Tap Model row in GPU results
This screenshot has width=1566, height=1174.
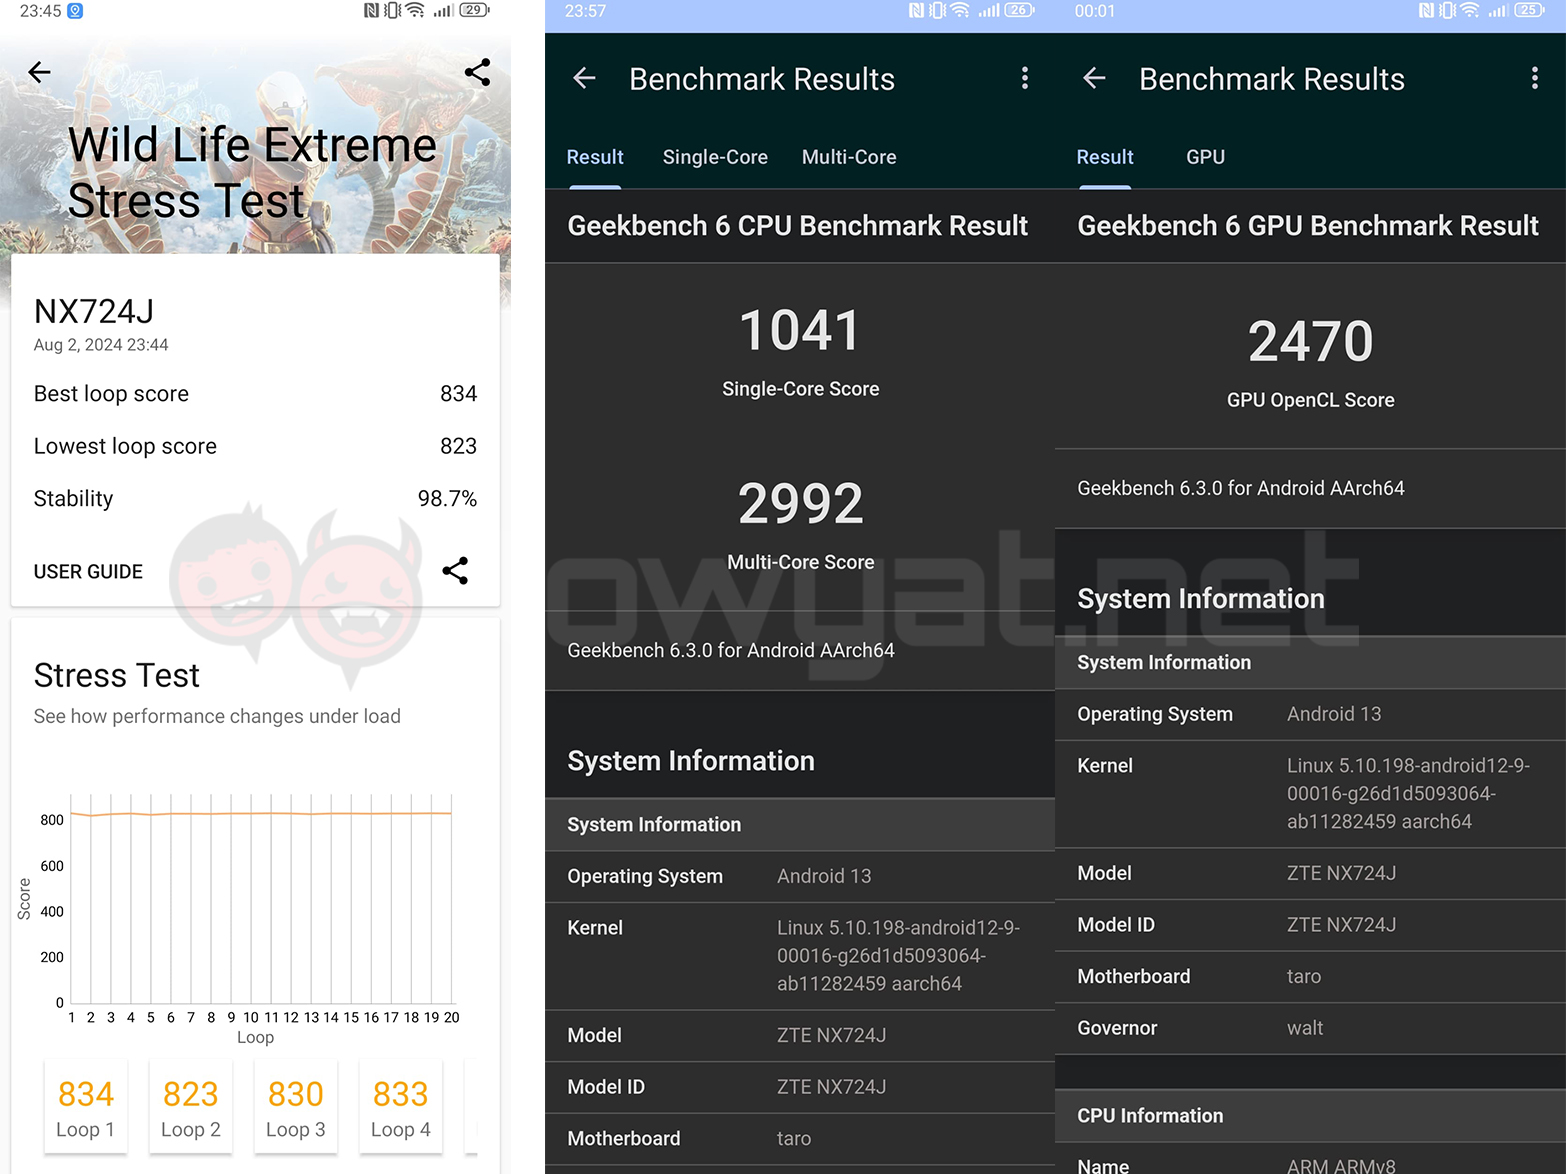click(x=1310, y=874)
